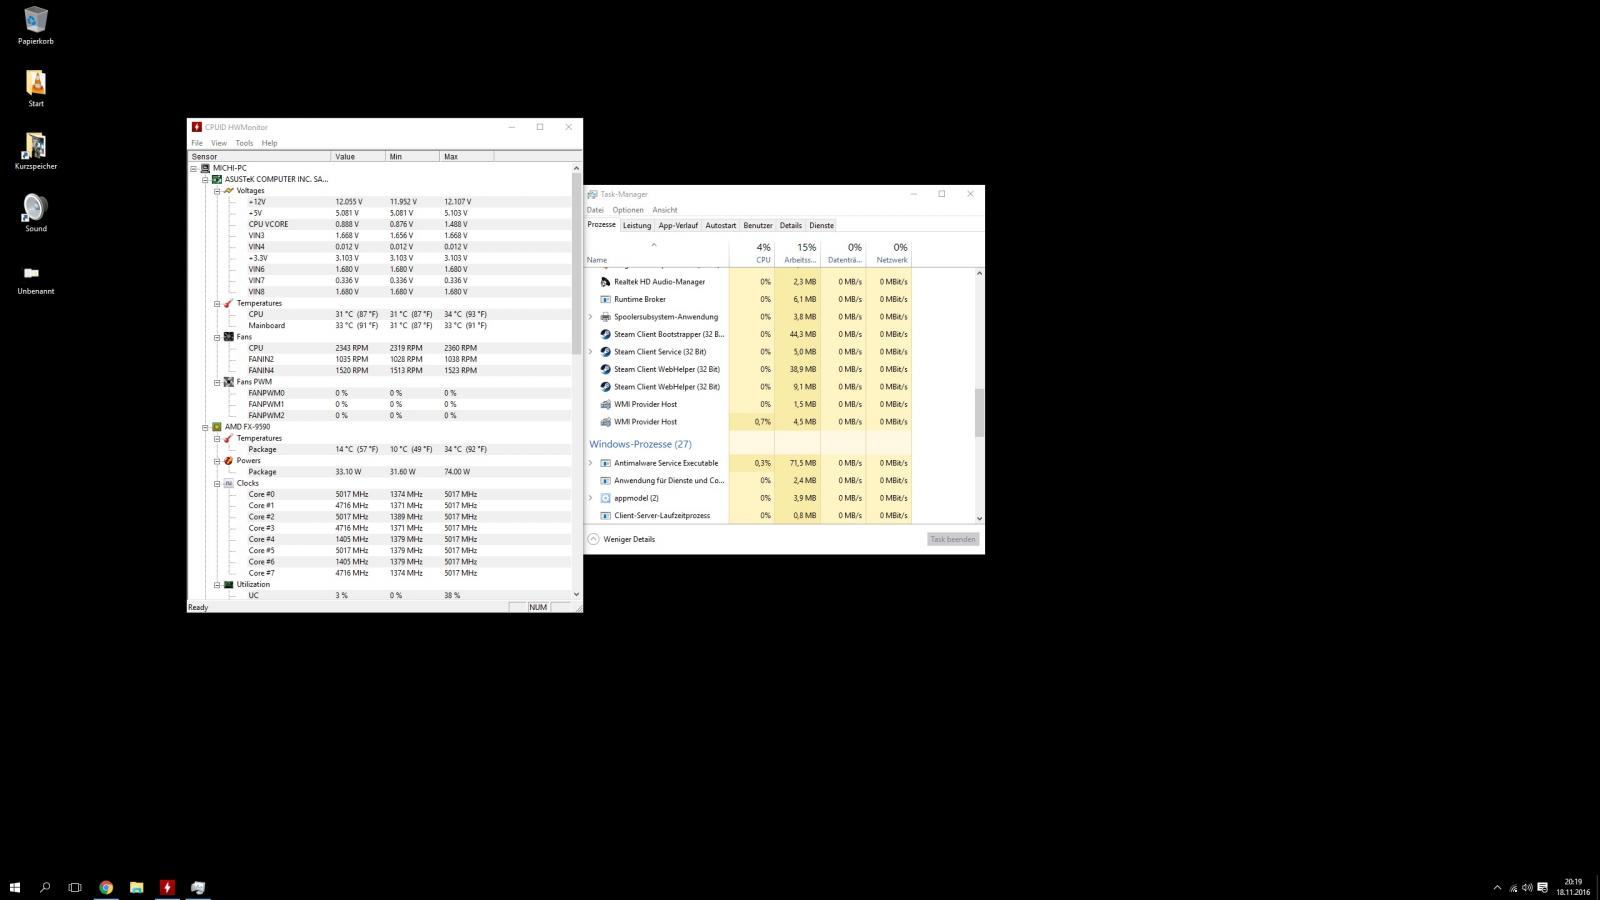This screenshot has width=1600, height=900.
Task: Click the Value column header in HWMonitor
Action: click(358, 156)
